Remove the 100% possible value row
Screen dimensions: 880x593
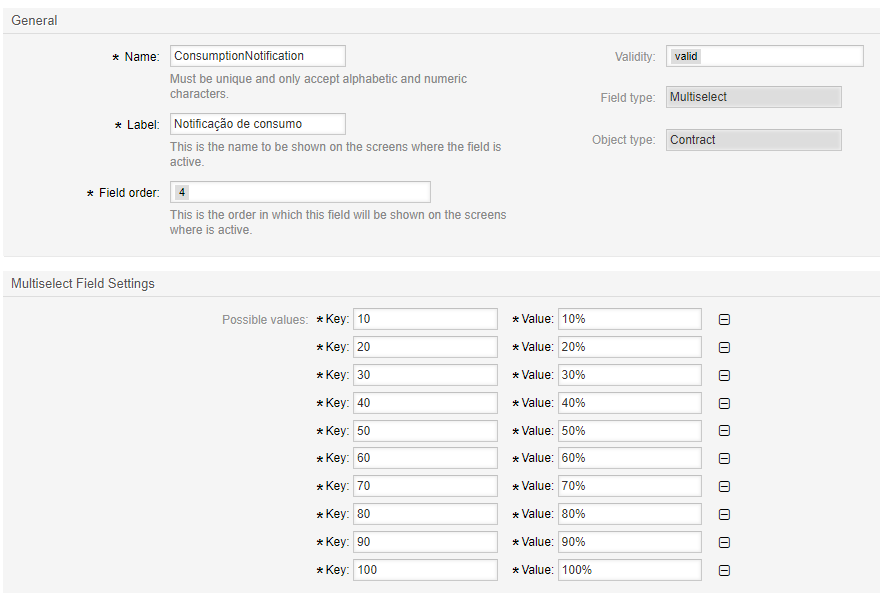(x=724, y=570)
